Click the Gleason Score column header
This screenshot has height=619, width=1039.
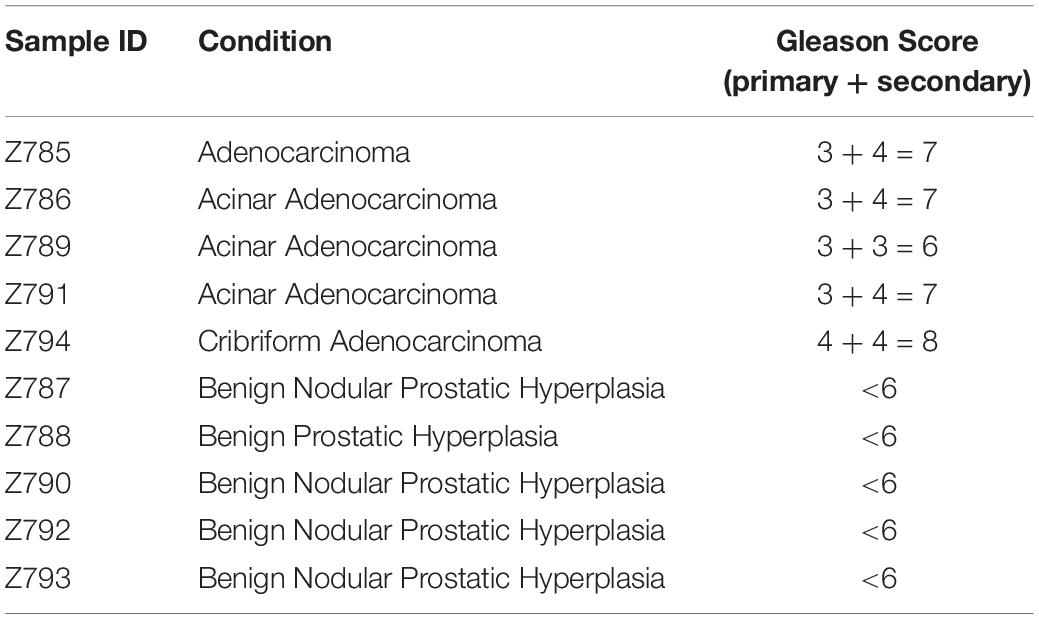click(877, 62)
